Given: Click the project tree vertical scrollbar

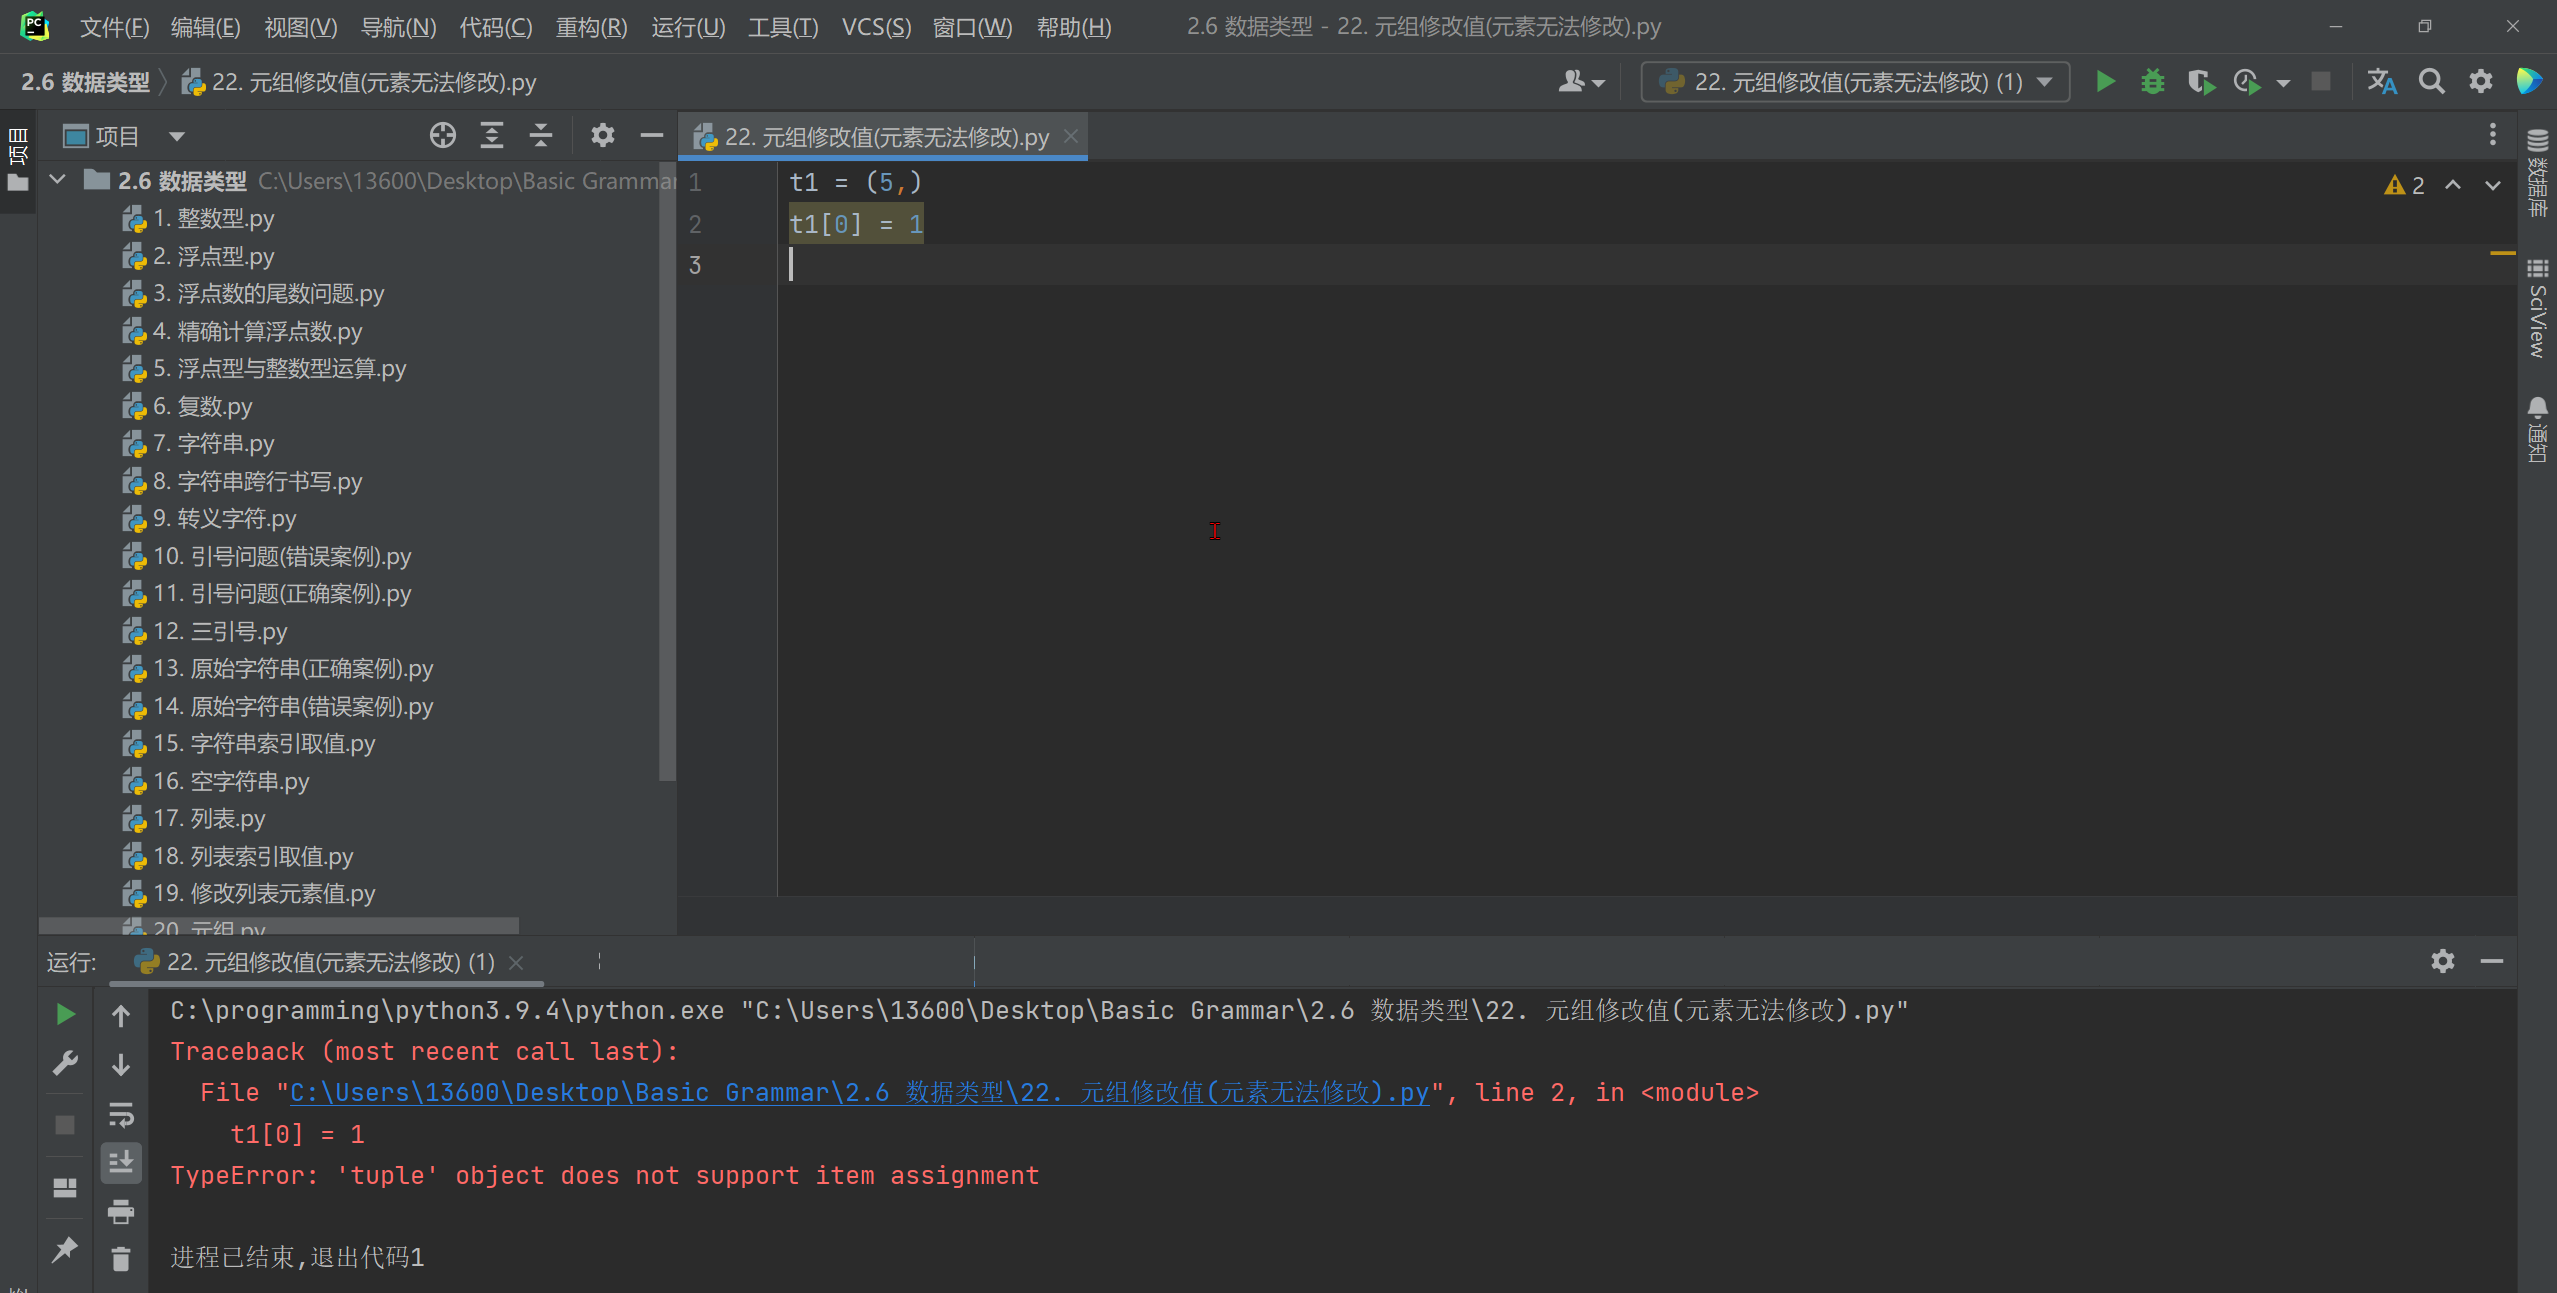Looking at the screenshot, I should pos(667,472).
